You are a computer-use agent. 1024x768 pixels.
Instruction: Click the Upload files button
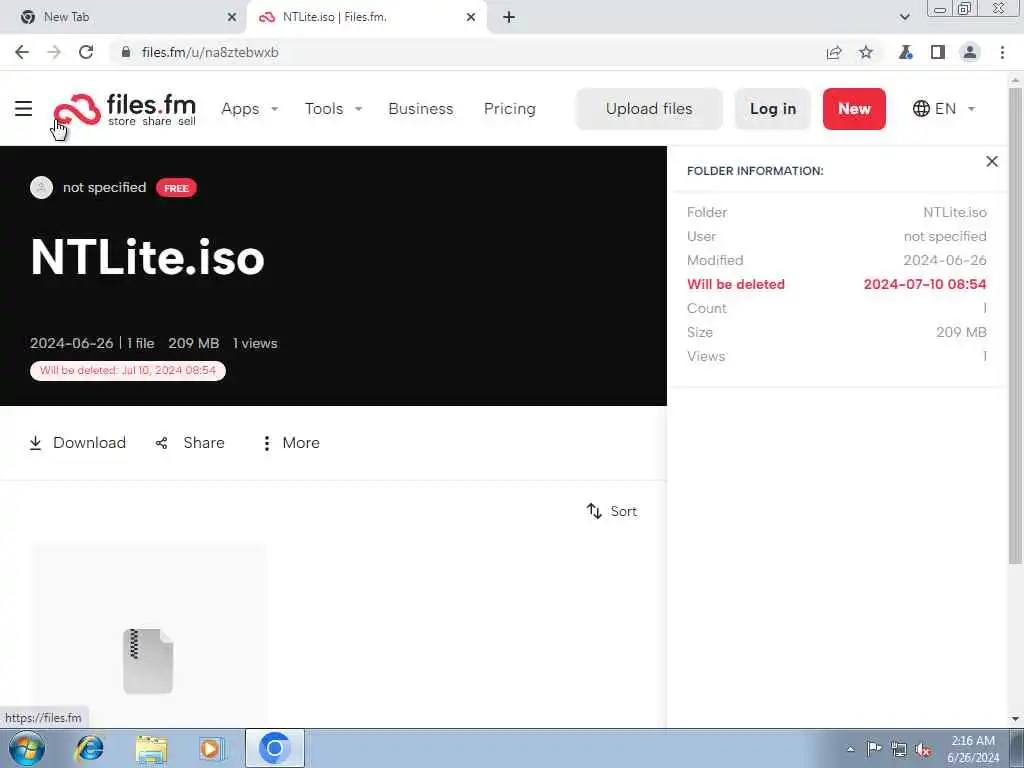click(649, 109)
